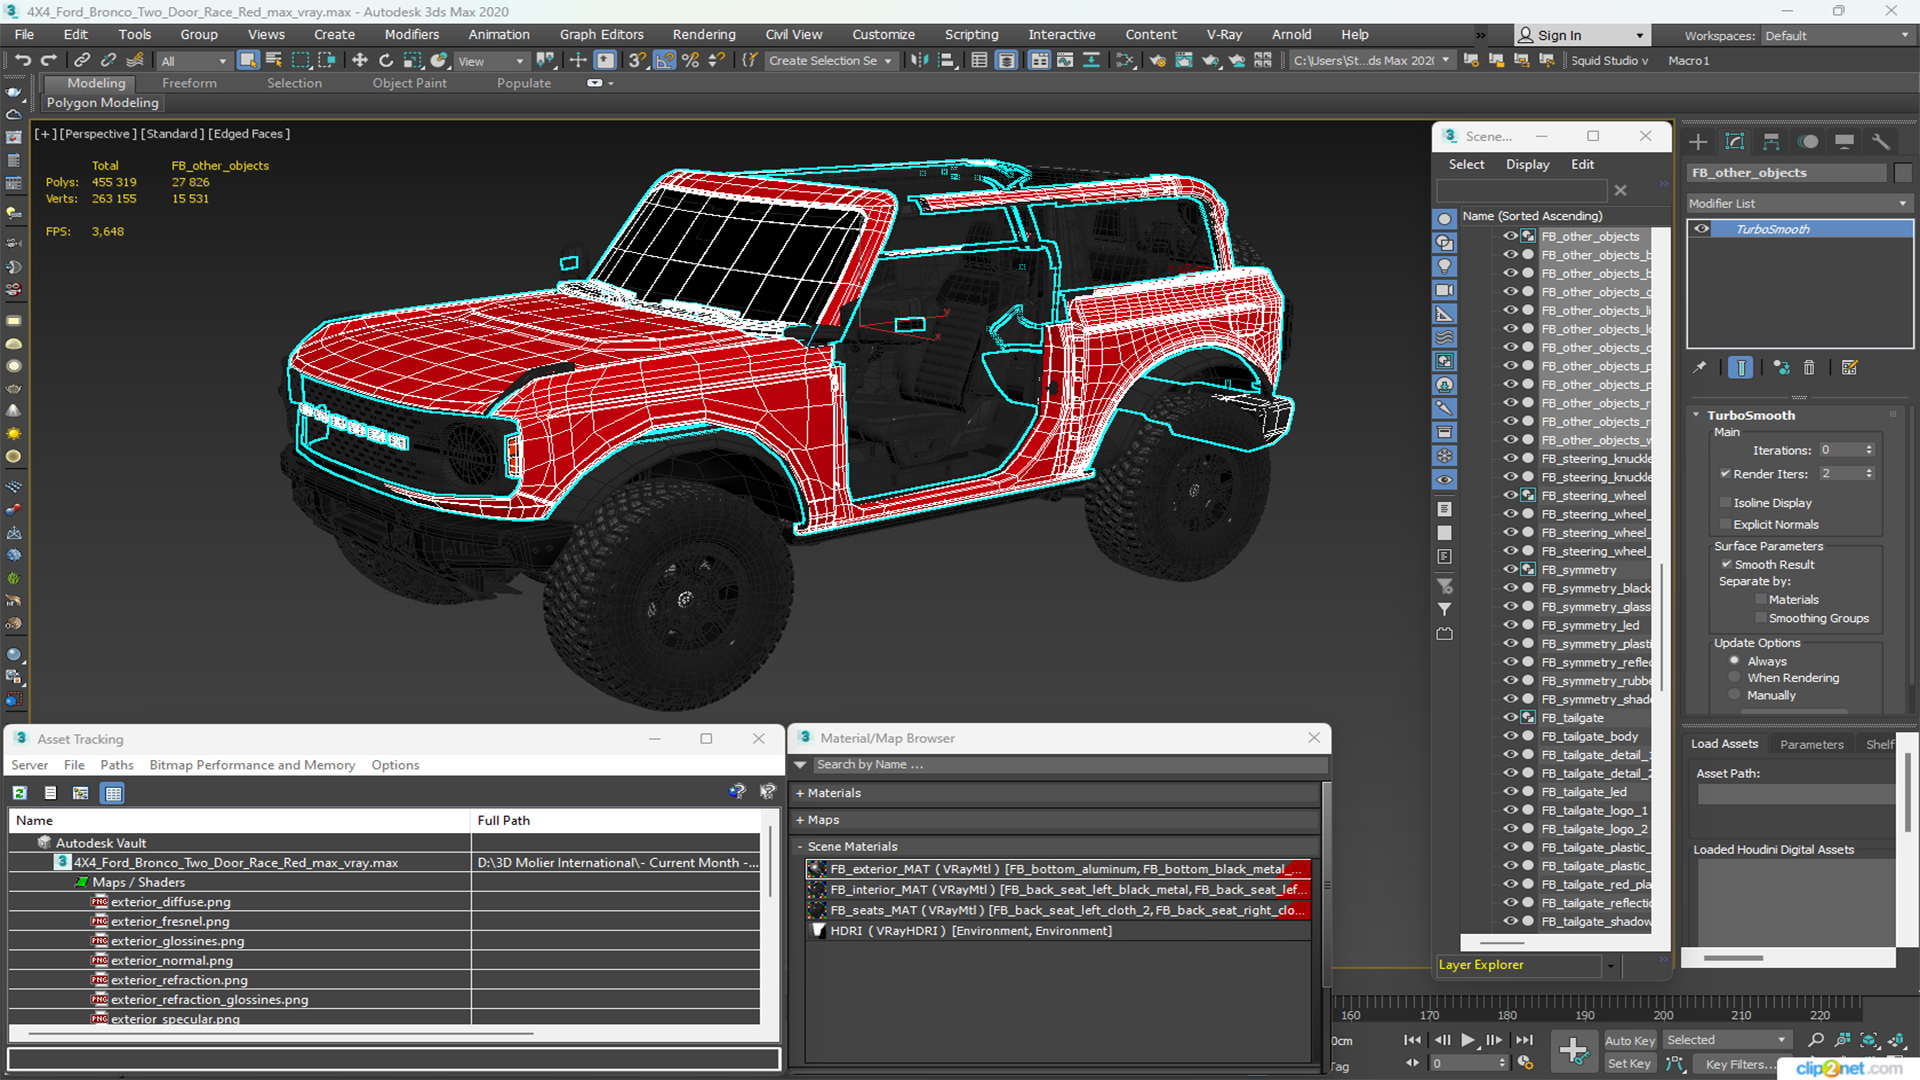Enable separate by Materials checkbox
Viewport: 1920px width, 1080px height.
[x=1761, y=600]
